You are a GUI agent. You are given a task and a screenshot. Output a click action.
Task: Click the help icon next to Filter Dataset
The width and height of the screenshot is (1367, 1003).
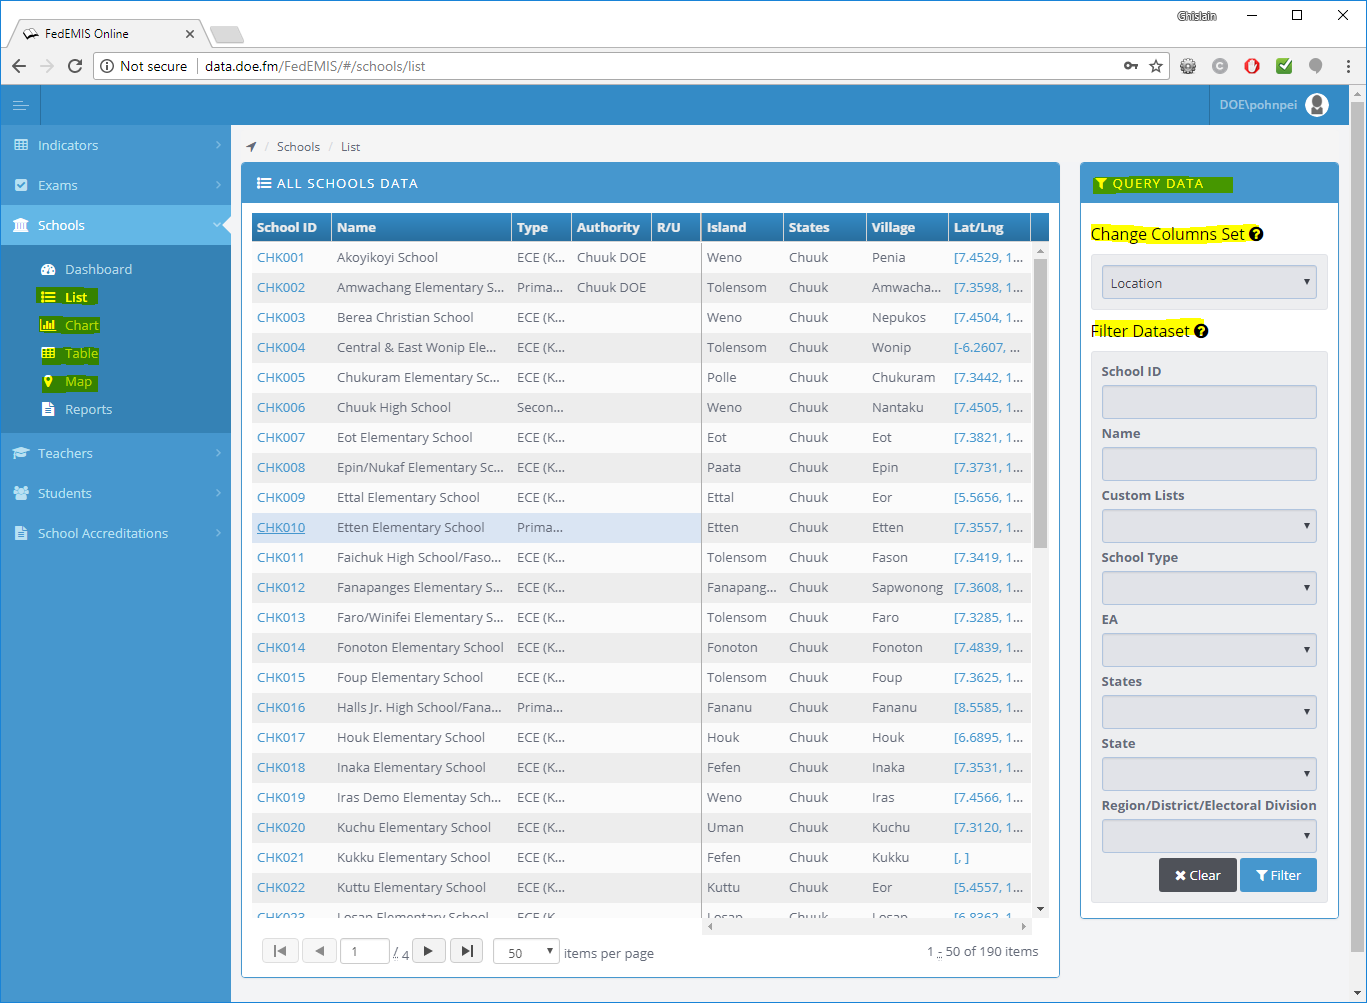[1201, 331]
